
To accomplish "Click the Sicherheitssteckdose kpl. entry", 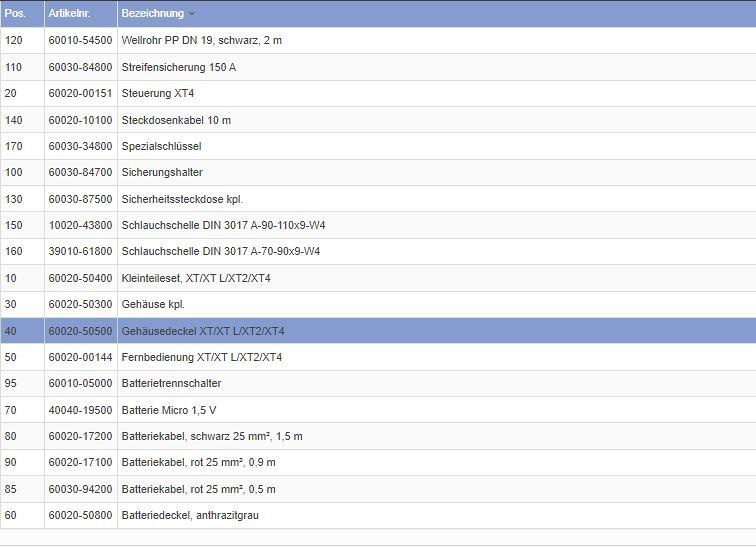I will click(x=182, y=199).
